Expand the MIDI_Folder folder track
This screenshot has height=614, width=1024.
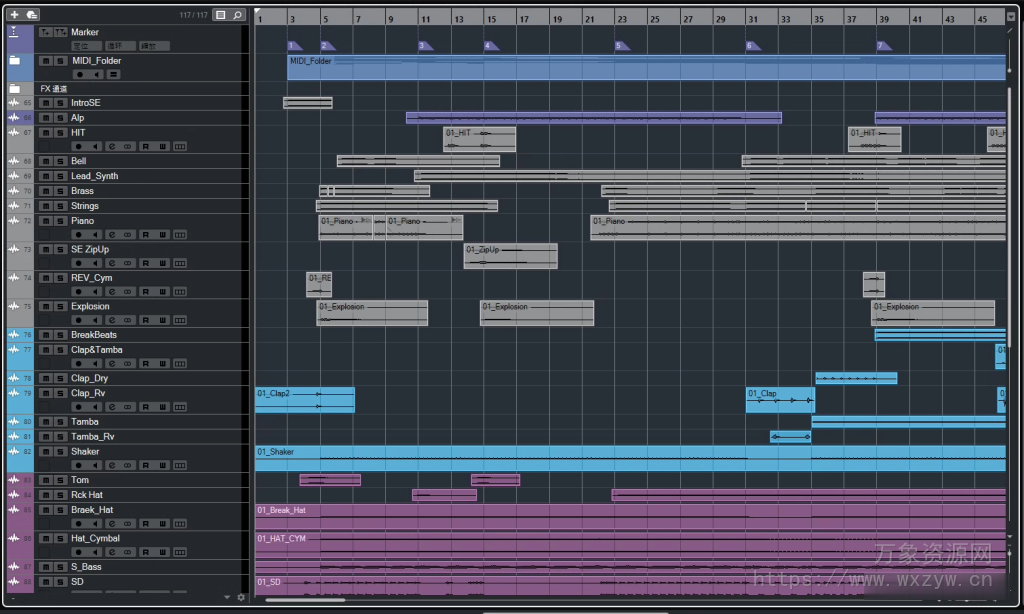pos(14,61)
